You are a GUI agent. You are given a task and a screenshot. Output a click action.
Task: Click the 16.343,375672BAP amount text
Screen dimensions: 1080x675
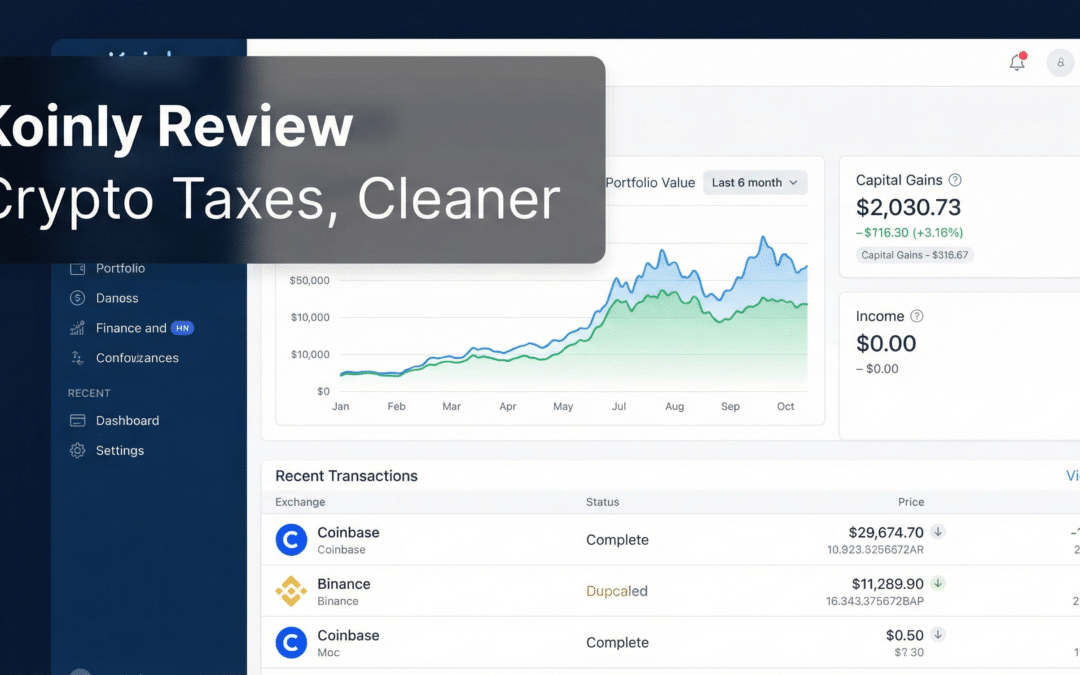[875, 601]
